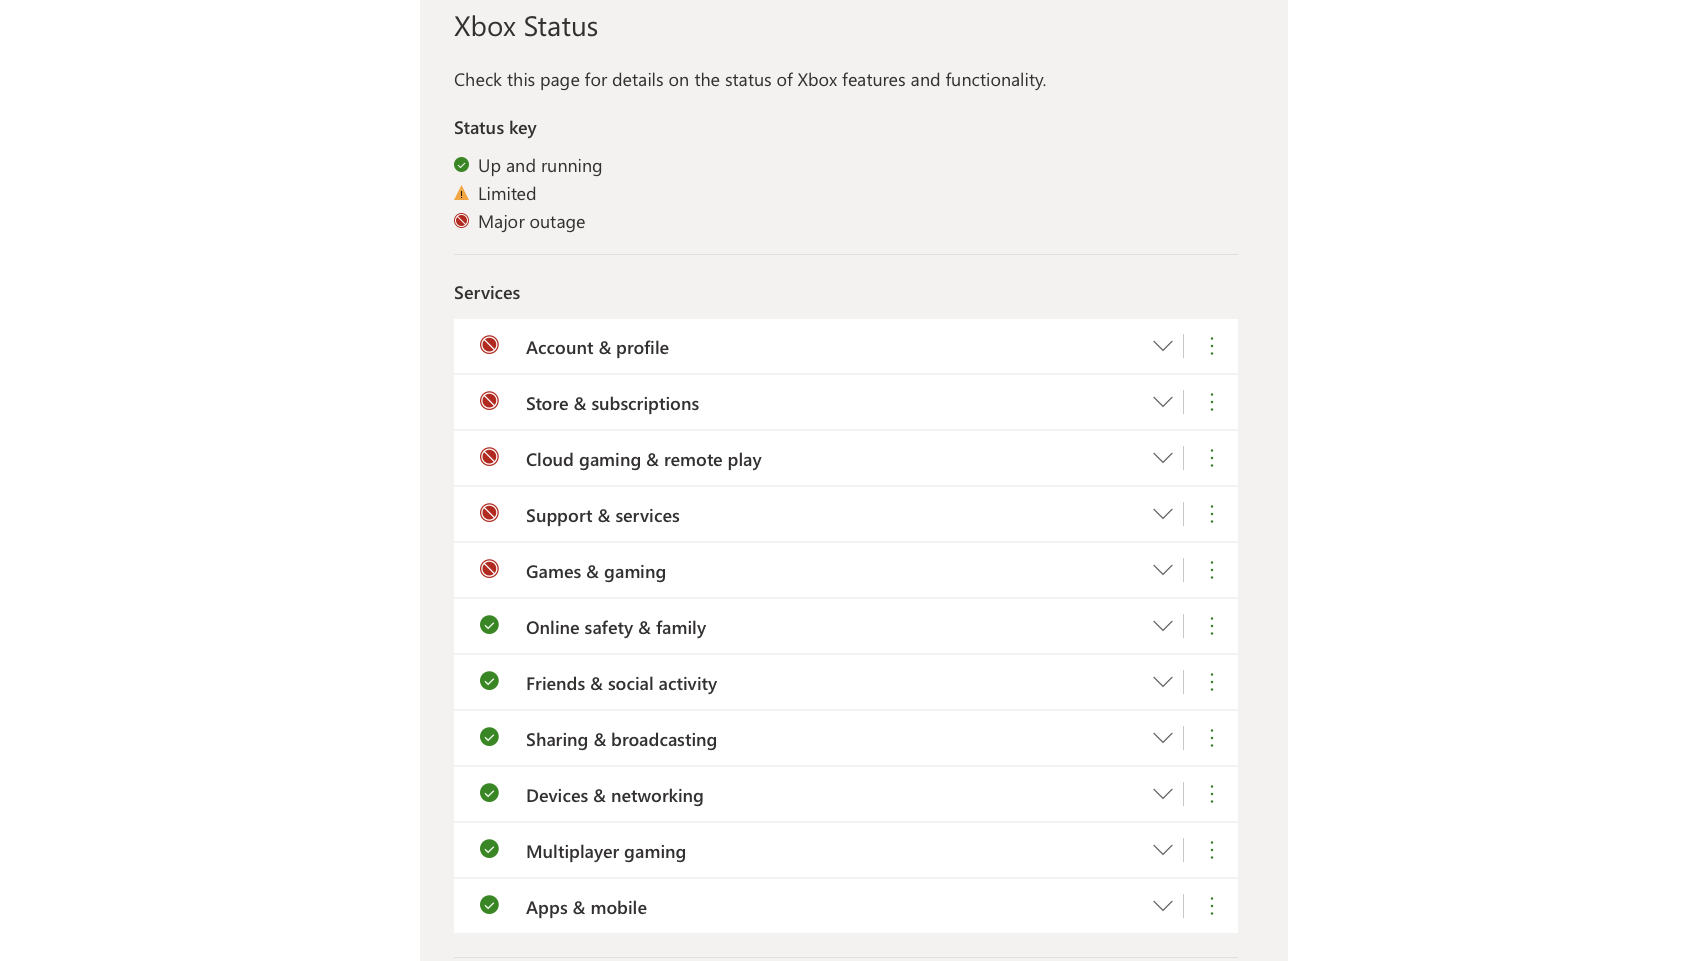Click the Up and running status icon
Screen dimensions: 1708x961
pos(462,163)
